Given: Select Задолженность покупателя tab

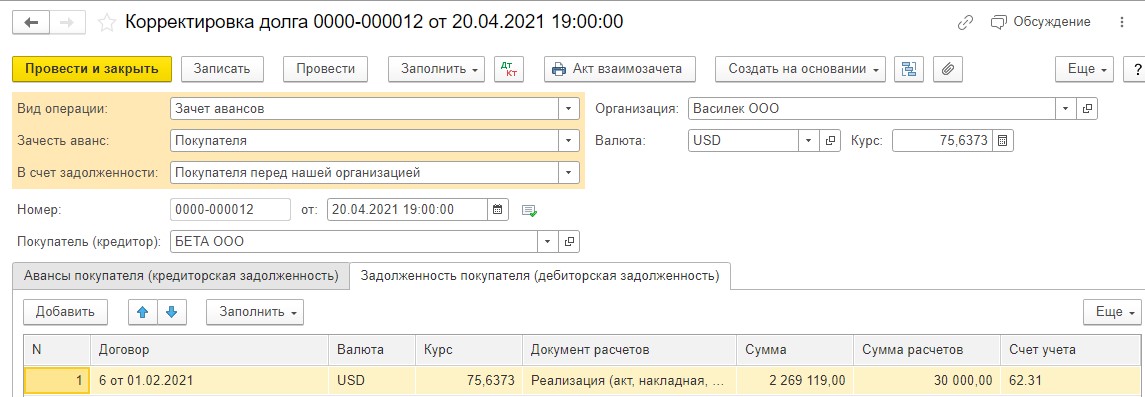Looking at the screenshot, I should click(540, 276).
